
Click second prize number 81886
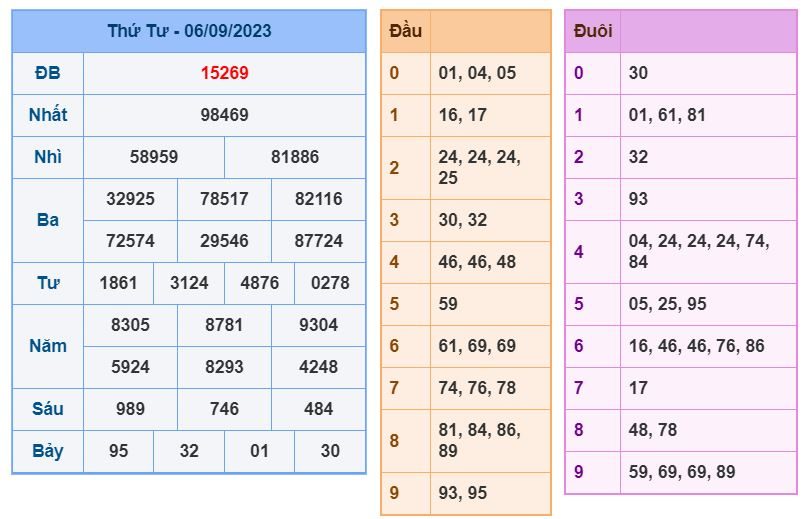pyautogui.click(x=295, y=157)
